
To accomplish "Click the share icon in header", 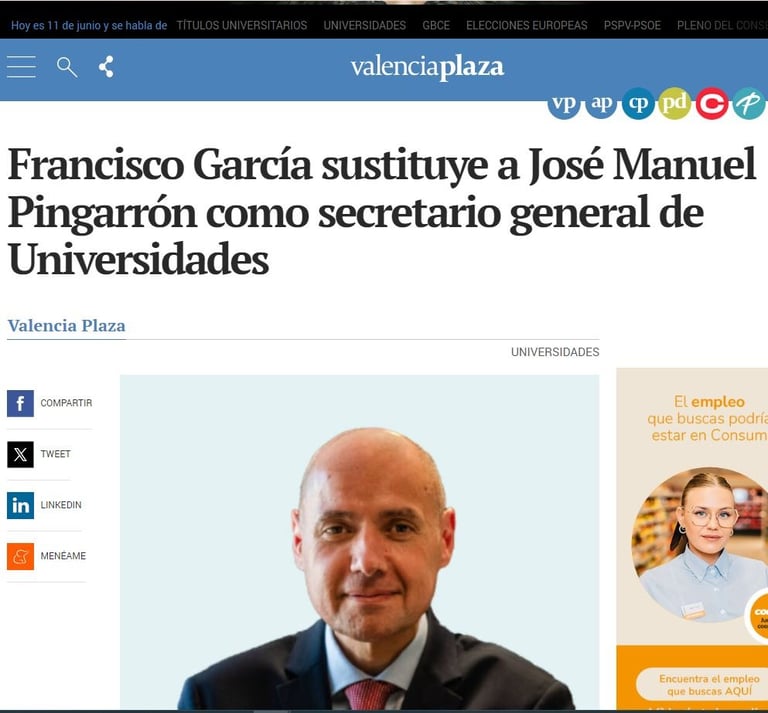I will coord(106,67).
